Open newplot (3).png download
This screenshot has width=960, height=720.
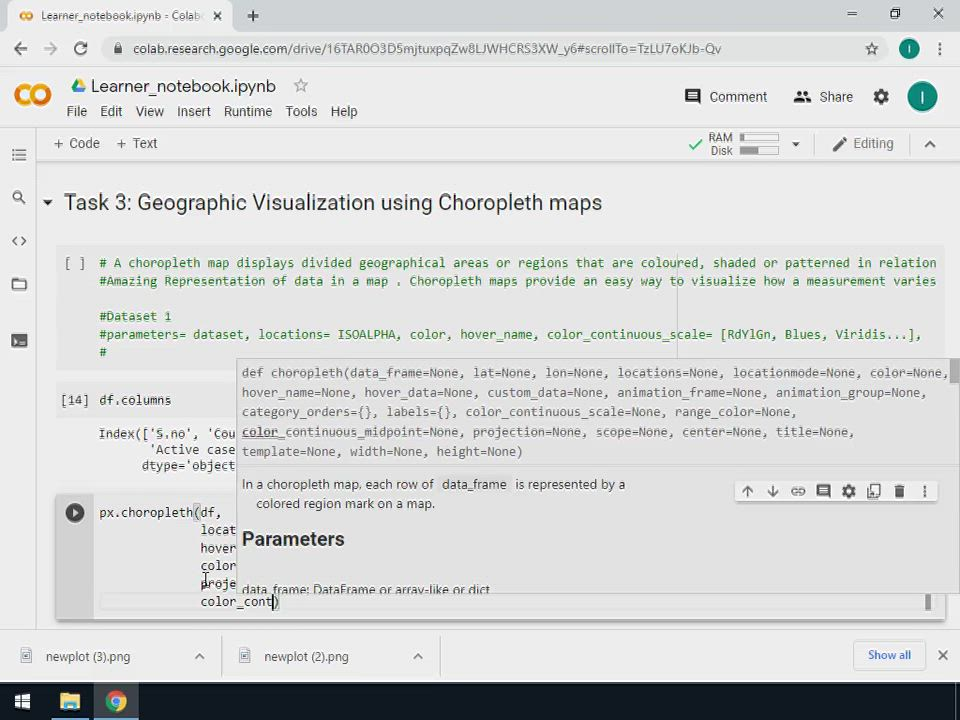[88, 656]
